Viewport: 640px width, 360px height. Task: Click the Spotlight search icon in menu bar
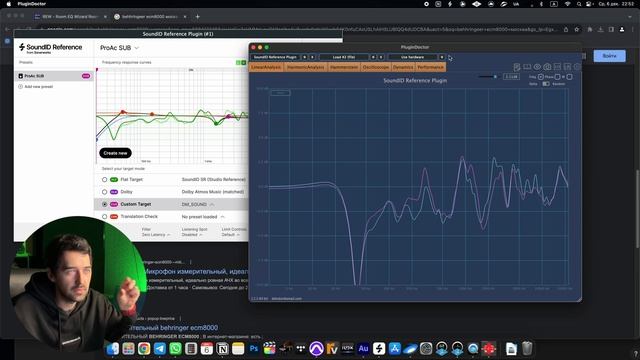579,4
